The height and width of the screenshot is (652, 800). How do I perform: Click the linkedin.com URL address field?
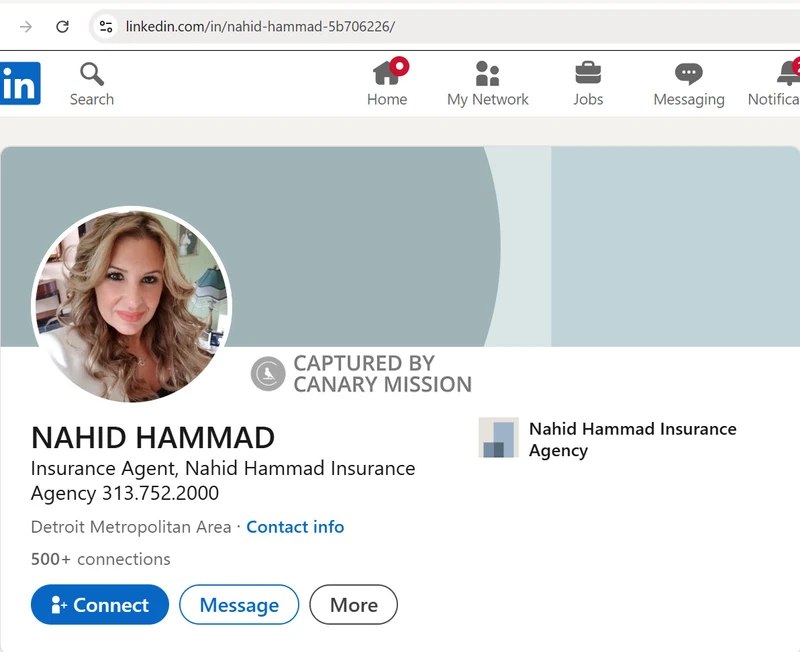click(x=444, y=27)
